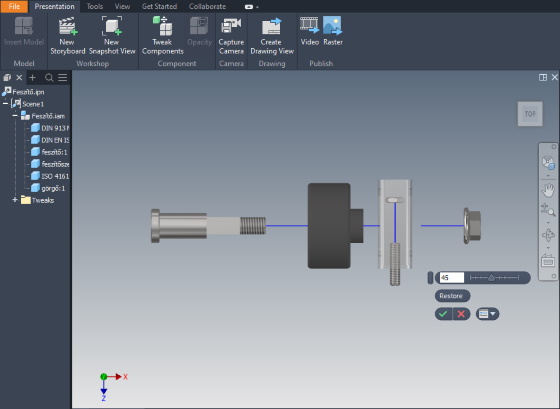Screen dimensions: 560x409
Task: Open the File menu
Action: click(14, 6)
